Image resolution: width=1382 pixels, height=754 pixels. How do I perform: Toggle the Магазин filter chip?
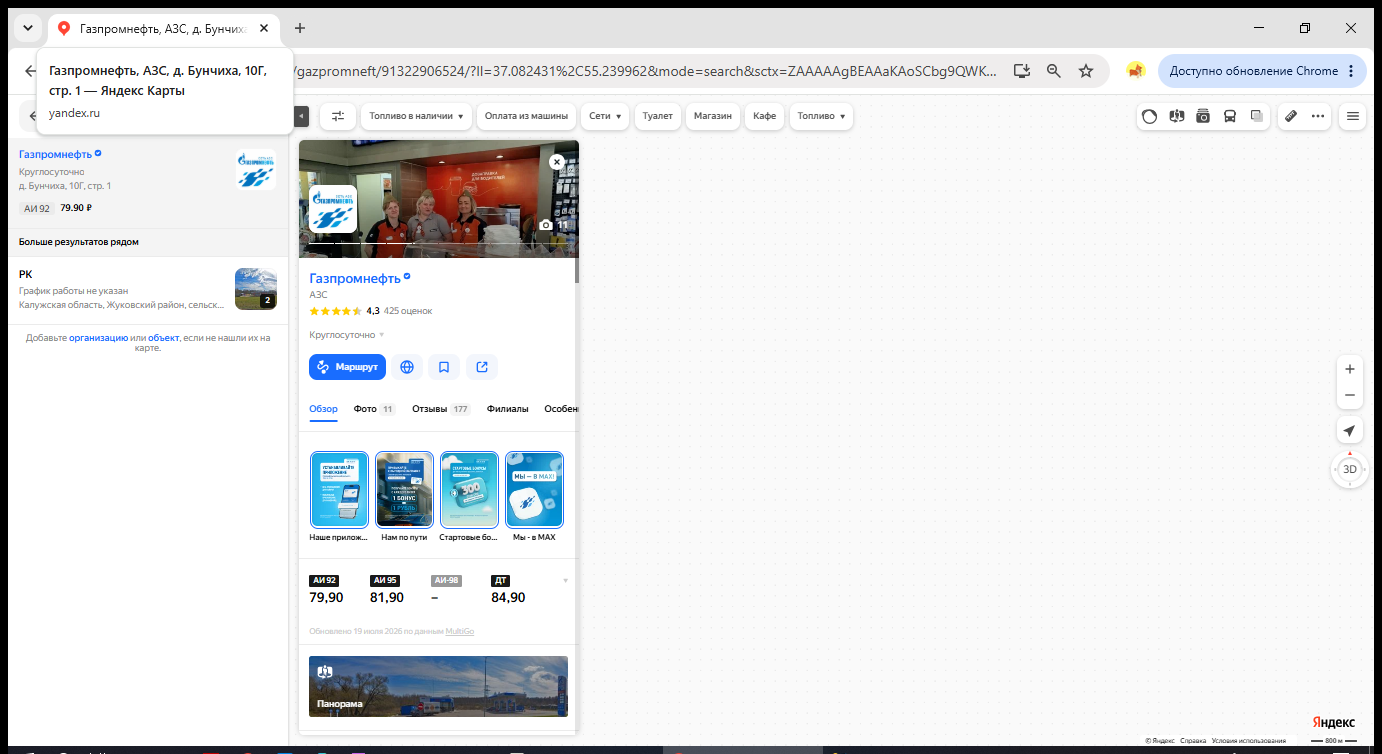pyautogui.click(x=713, y=116)
